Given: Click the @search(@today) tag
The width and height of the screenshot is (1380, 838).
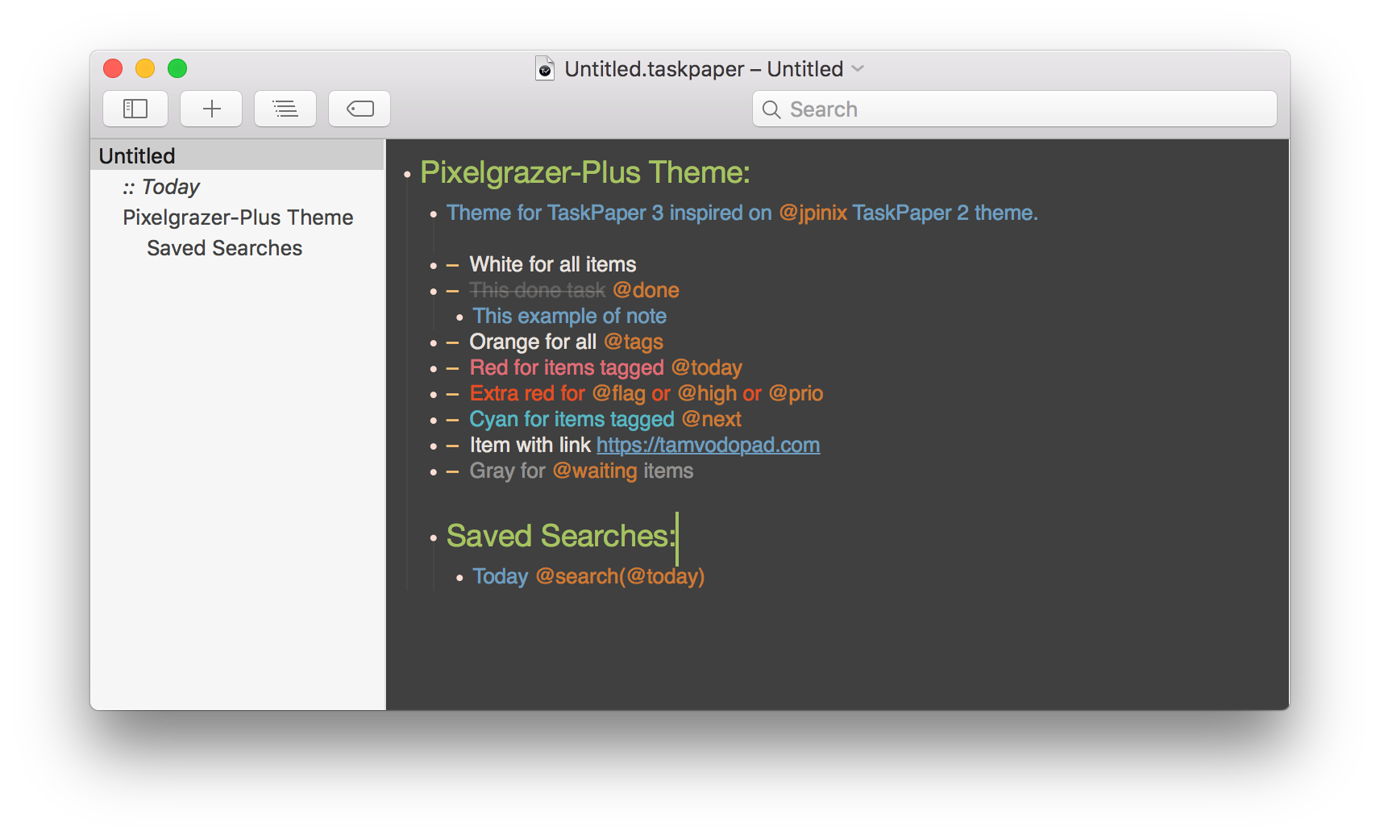Looking at the screenshot, I should pyautogui.click(x=620, y=577).
